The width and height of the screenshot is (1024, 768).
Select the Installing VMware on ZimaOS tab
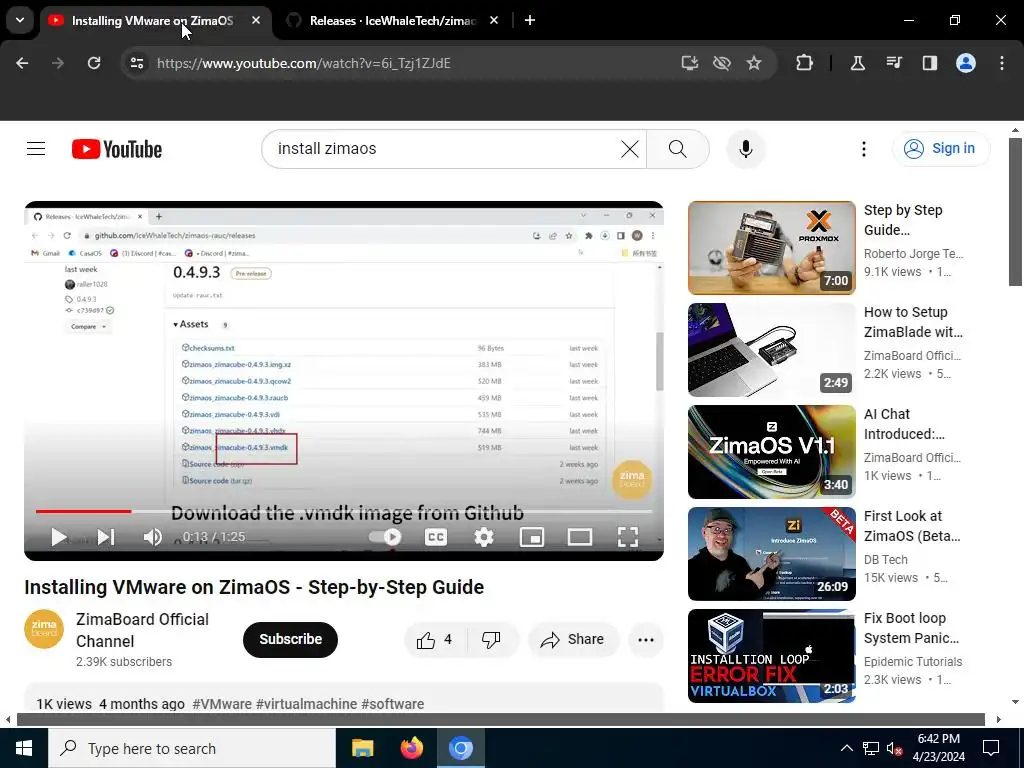pos(152,21)
